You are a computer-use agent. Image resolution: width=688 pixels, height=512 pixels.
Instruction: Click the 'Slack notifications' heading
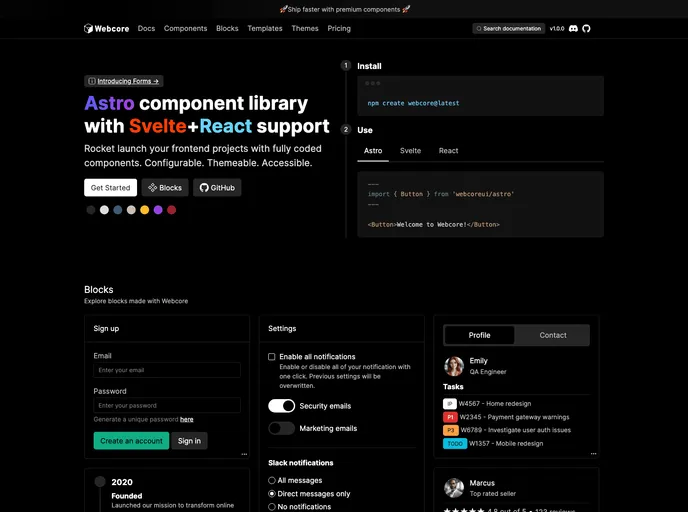301,463
